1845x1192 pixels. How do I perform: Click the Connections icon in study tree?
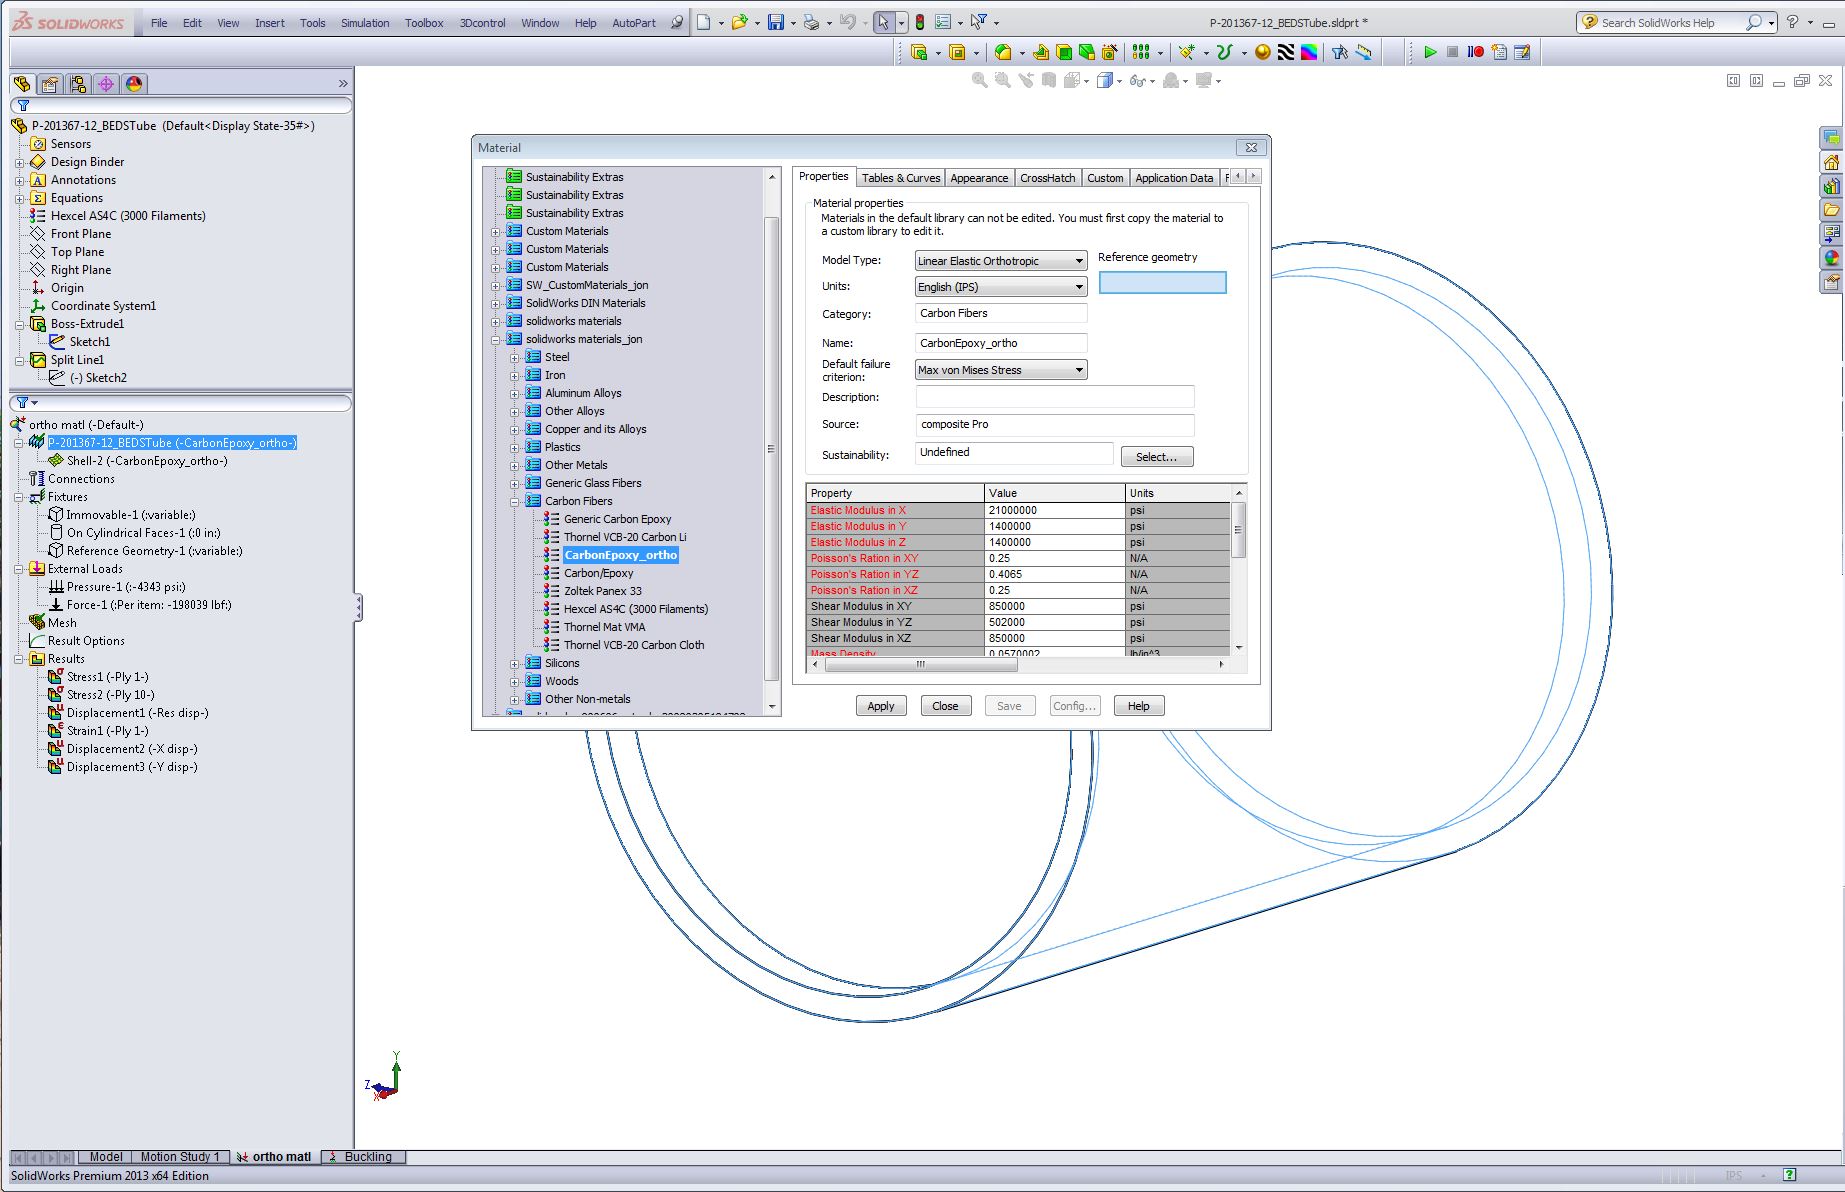pyautogui.click(x=37, y=478)
